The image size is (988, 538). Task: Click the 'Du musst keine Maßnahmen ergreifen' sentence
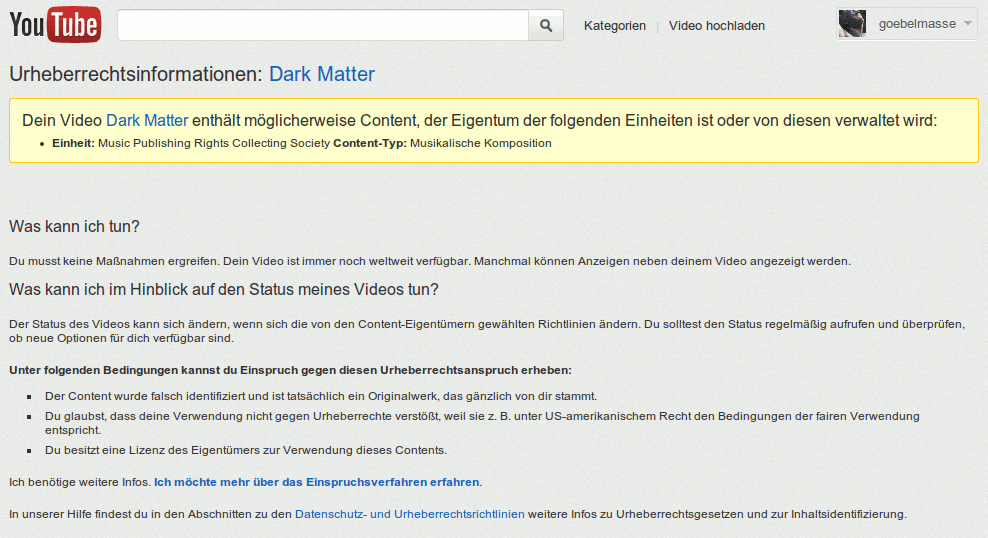(430, 261)
